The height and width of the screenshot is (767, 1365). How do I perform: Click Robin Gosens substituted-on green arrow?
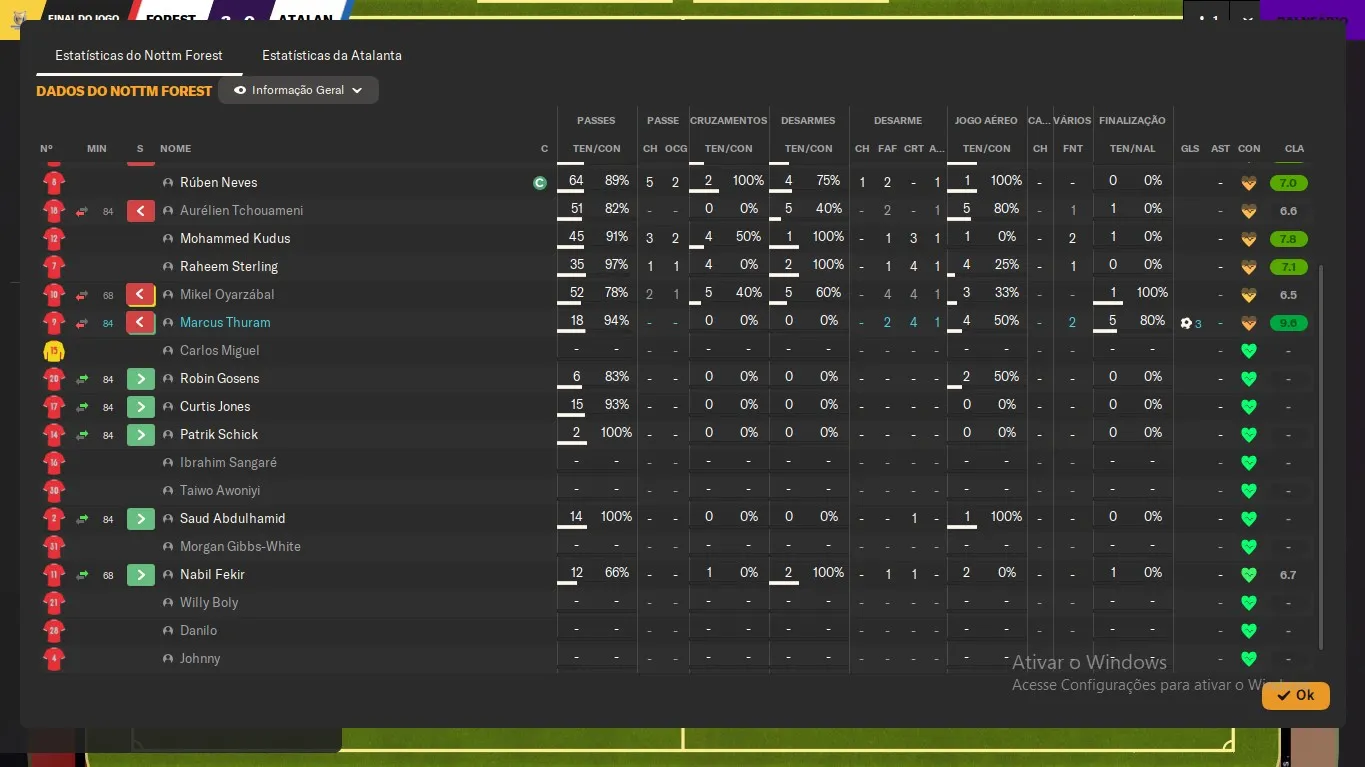pos(140,379)
